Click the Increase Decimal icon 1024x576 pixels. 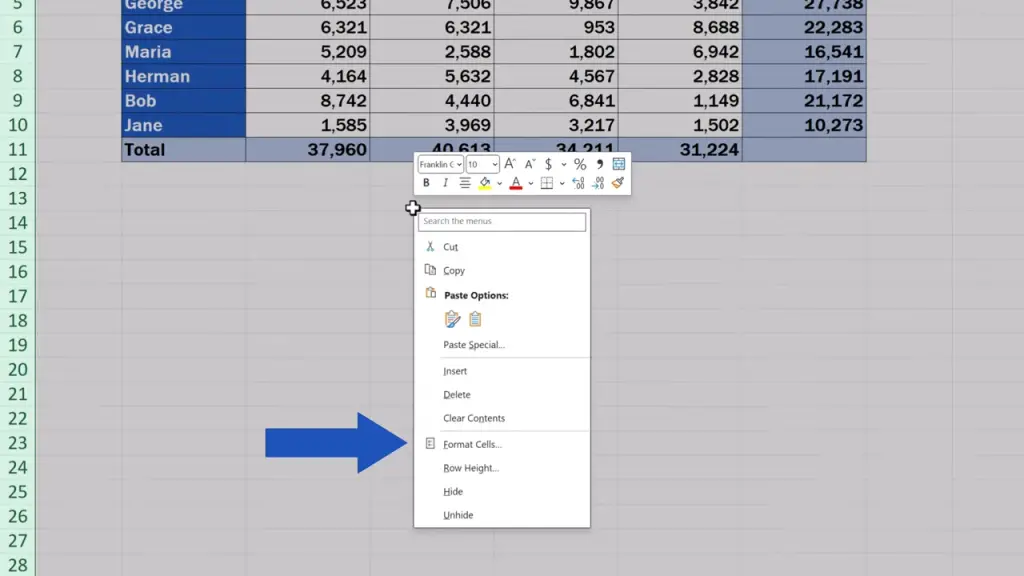point(578,183)
